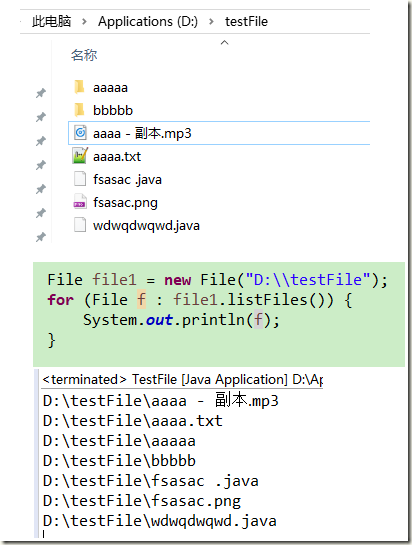Click the "D:\\testFile" string in the code
Viewport: 412px width, 545px height.
(x=308, y=279)
